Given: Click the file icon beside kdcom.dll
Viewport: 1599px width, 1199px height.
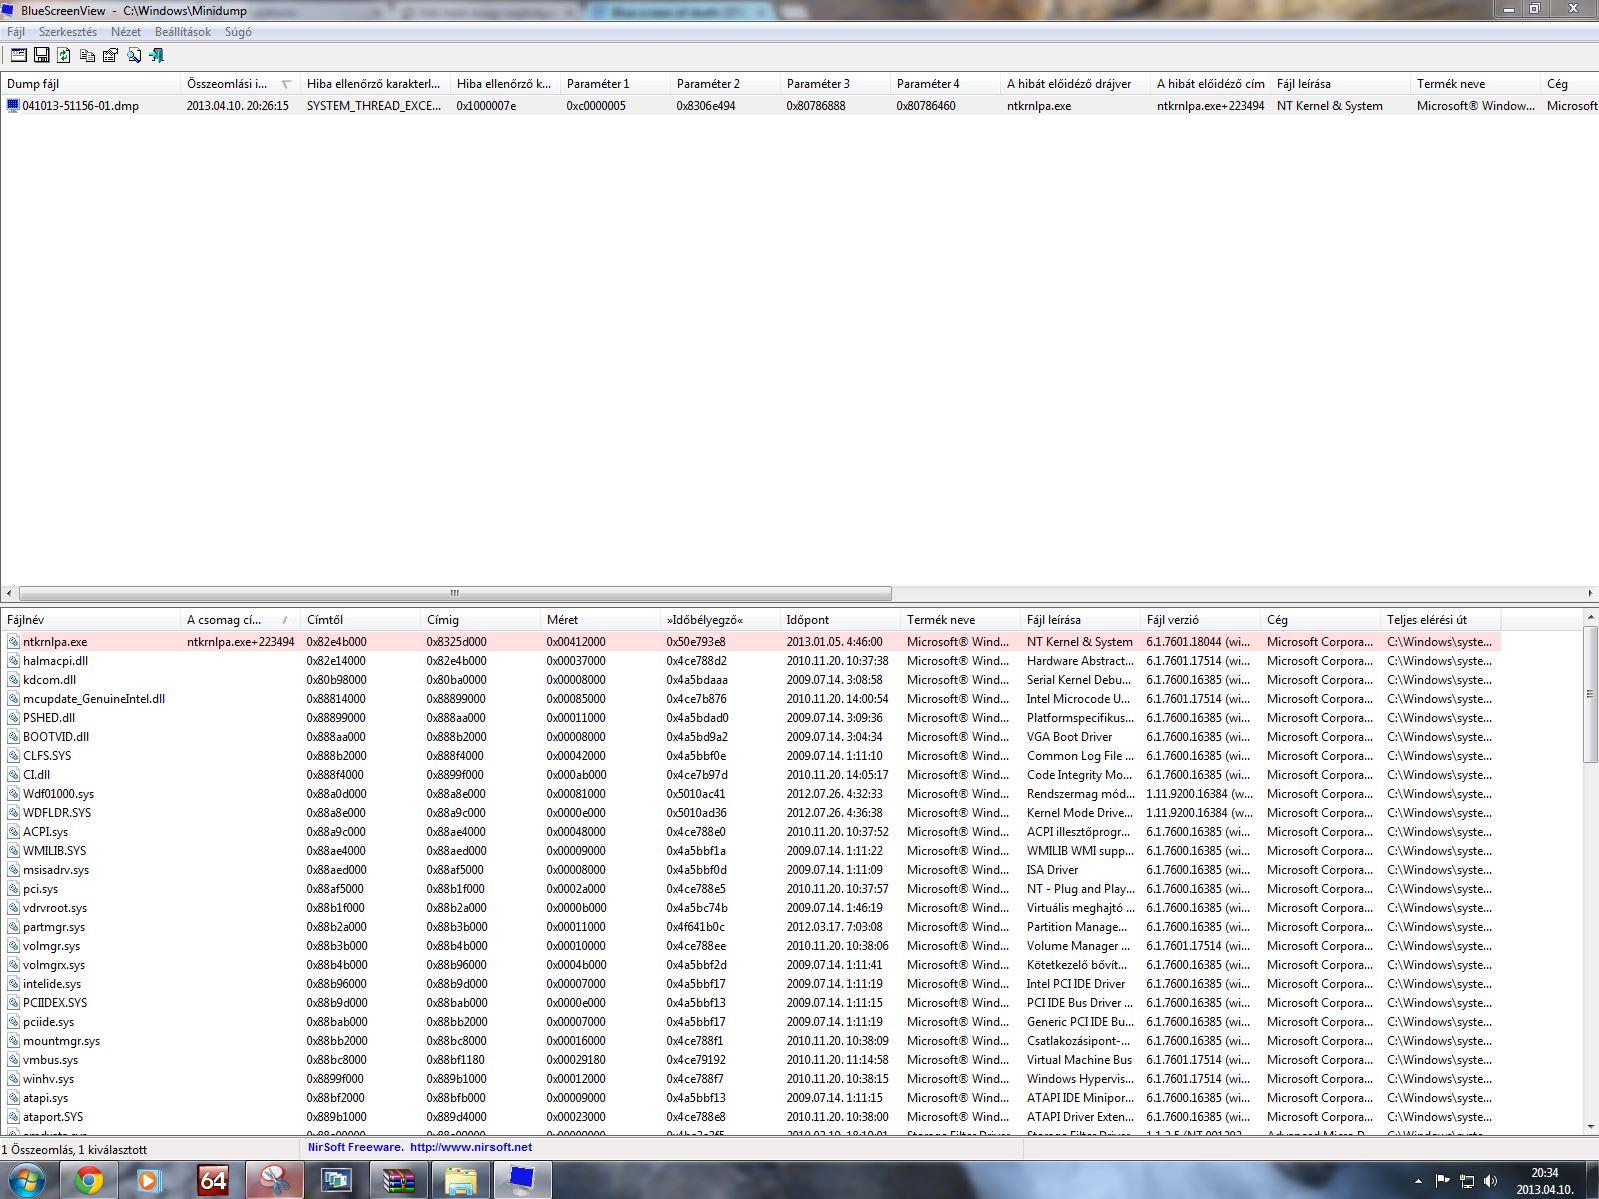Looking at the screenshot, I should point(13,680).
